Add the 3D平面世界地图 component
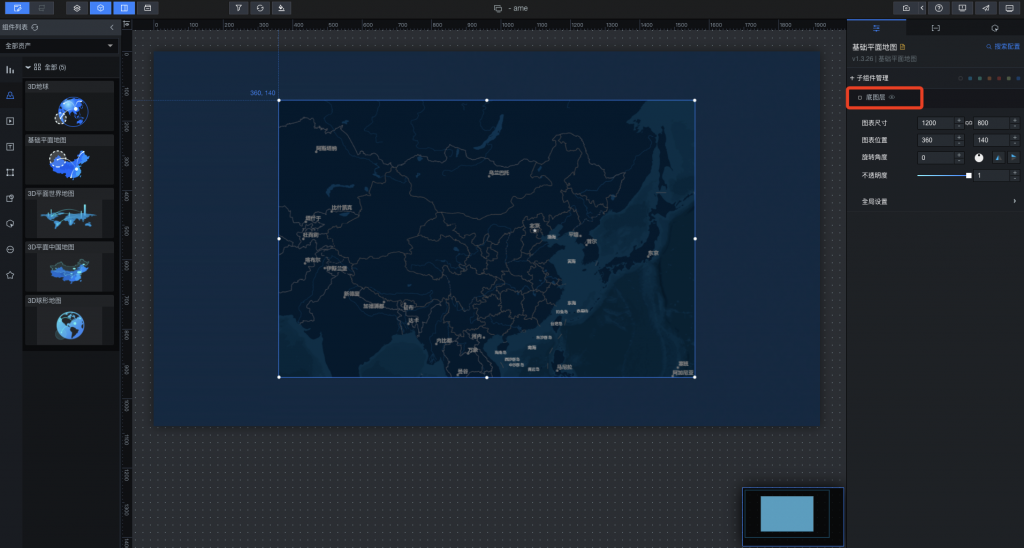The width and height of the screenshot is (1024, 548). tap(69, 214)
